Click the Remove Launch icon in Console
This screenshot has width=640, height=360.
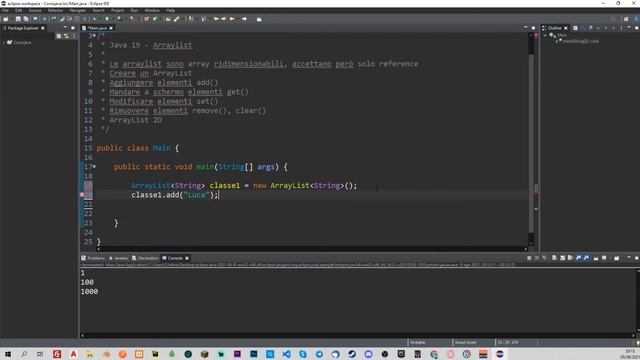pyautogui.click(x=537, y=258)
